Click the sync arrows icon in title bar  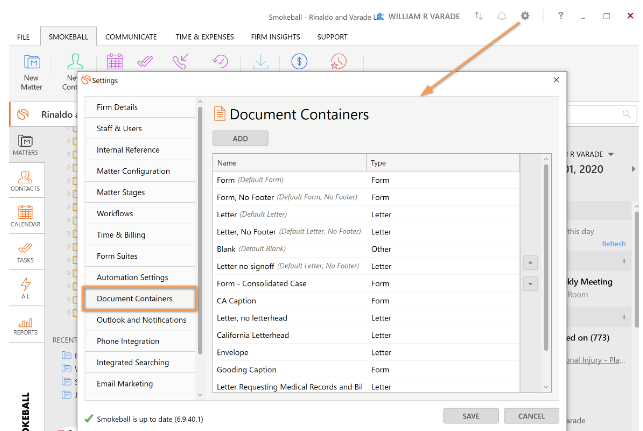[x=479, y=16]
